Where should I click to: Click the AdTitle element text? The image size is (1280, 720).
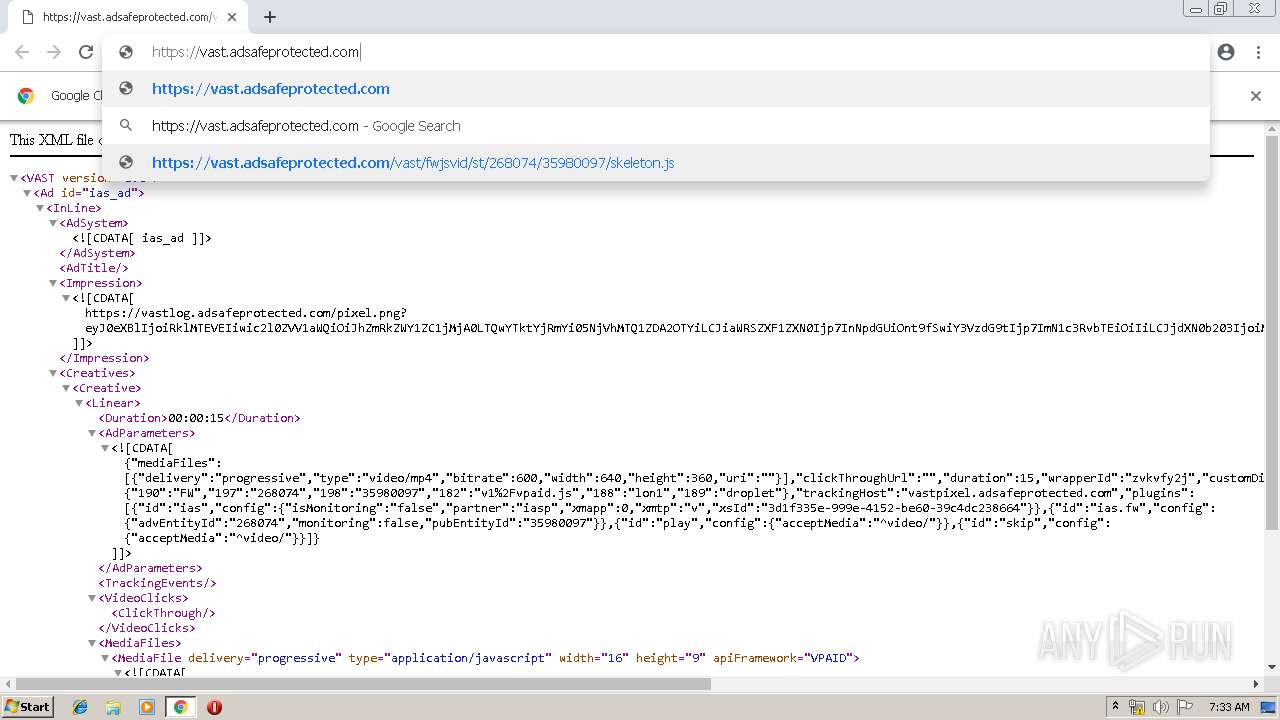coord(94,268)
